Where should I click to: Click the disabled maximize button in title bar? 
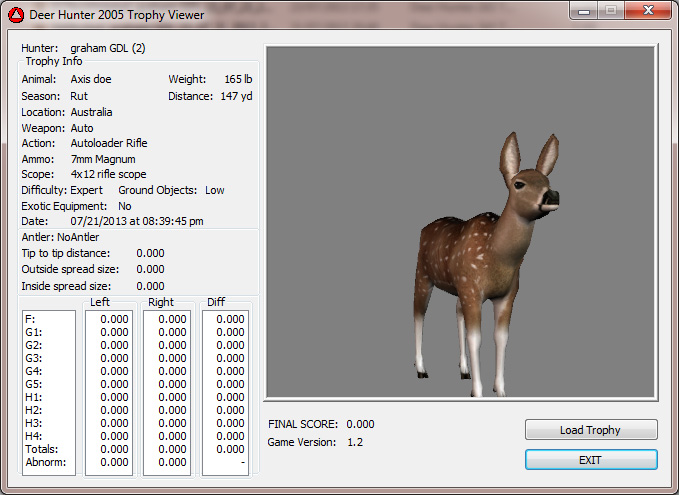(610, 10)
